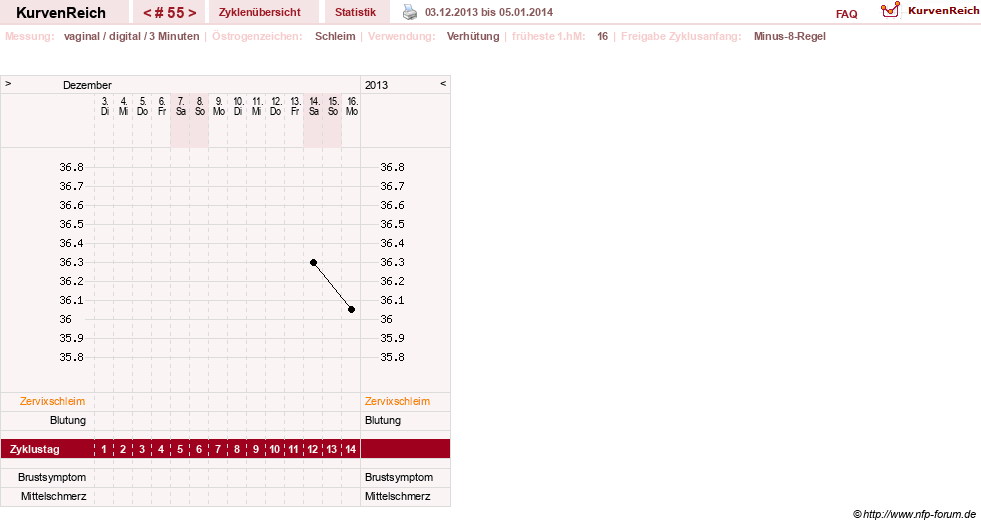This screenshot has height=526, width=981.
Task: Click the printer icon
Action: 410,12
